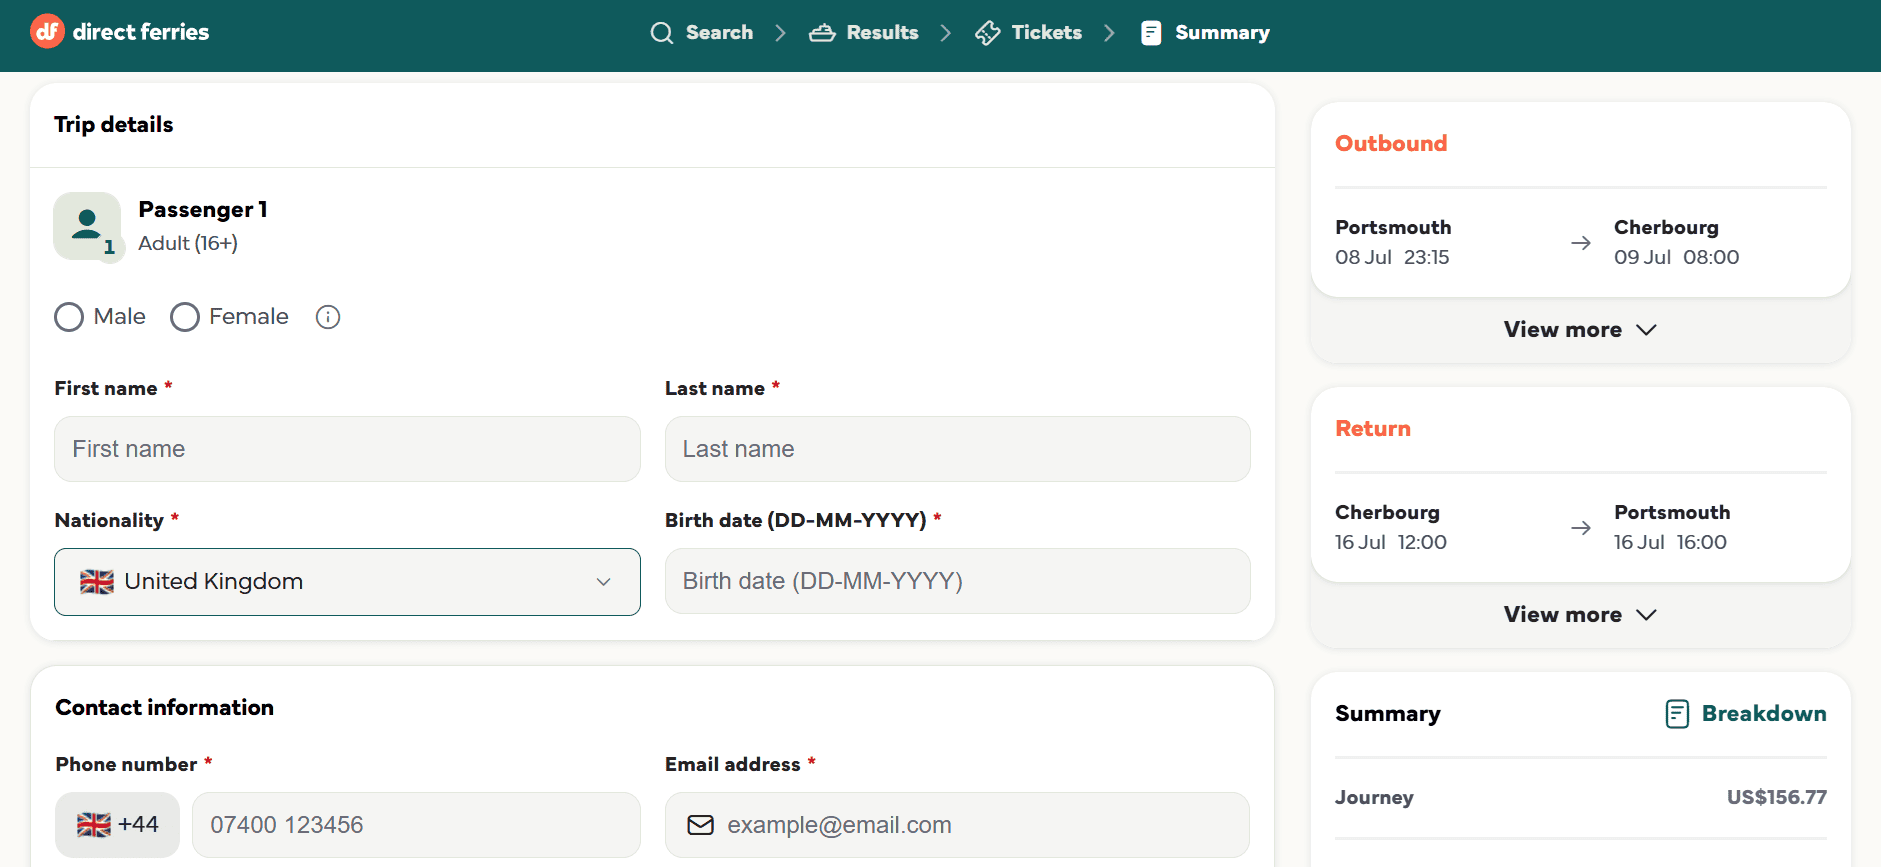Viewport: 1881px width, 867px height.
Task: Click the Search magnifier icon in header
Action: click(x=661, y=33)
